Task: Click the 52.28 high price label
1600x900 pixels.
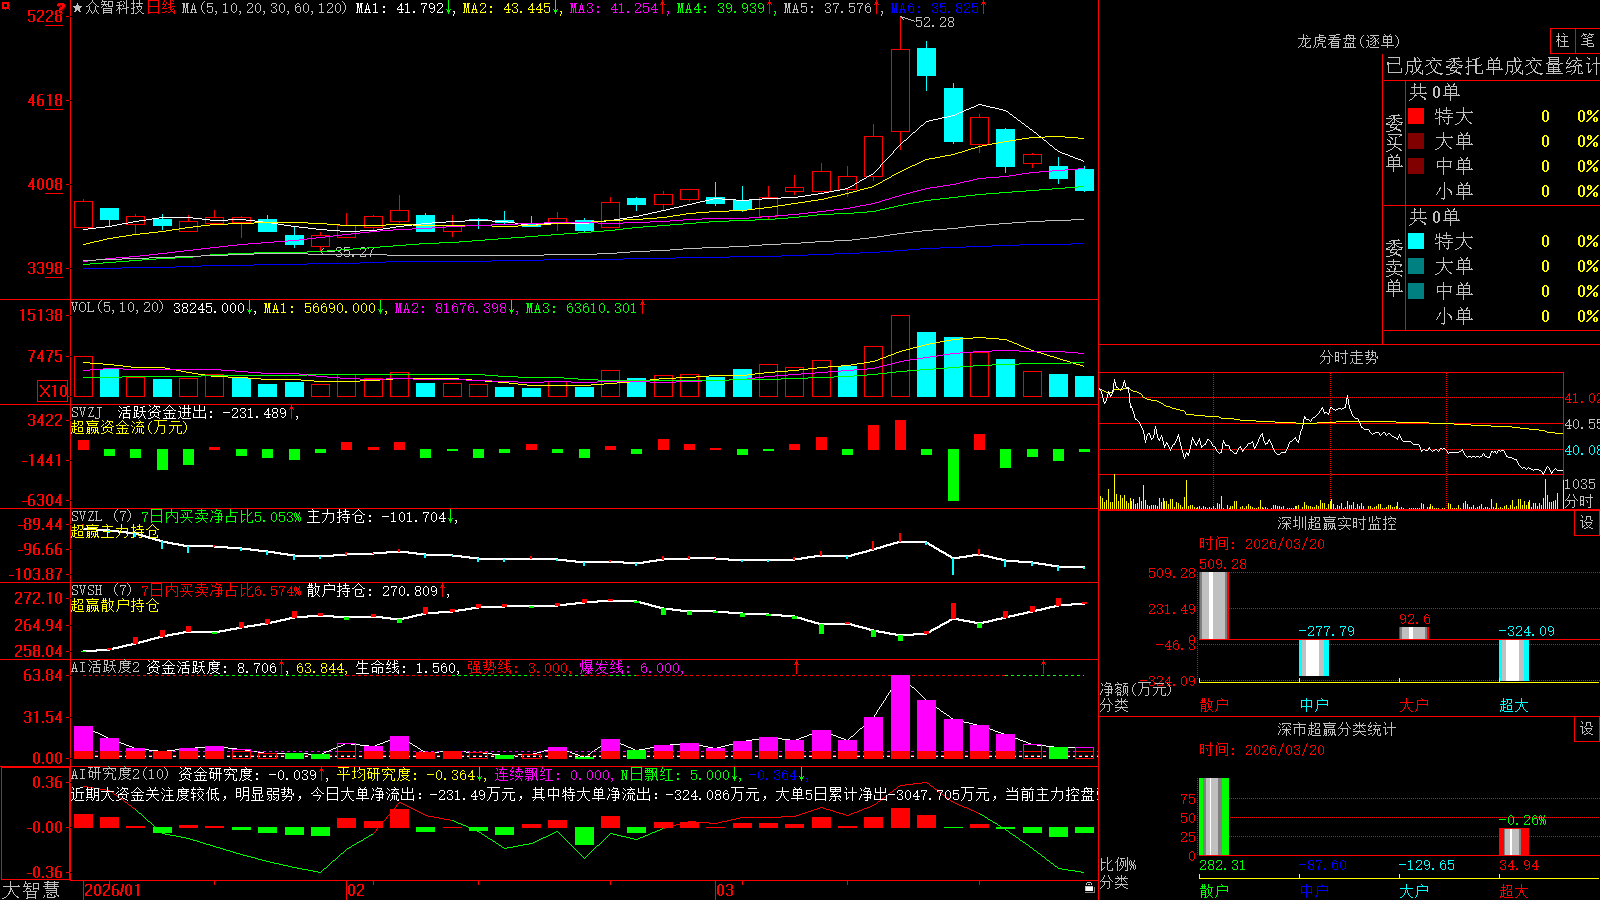Action: point(935,22)
